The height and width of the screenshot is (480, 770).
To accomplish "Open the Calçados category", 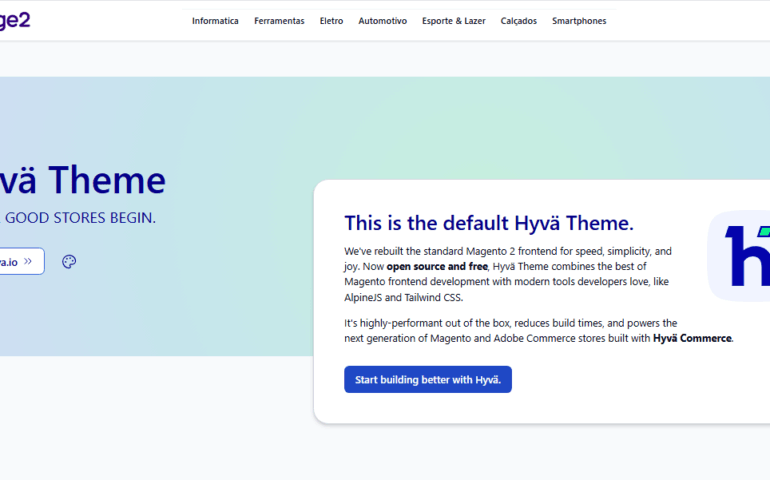I will coord(518,21).
